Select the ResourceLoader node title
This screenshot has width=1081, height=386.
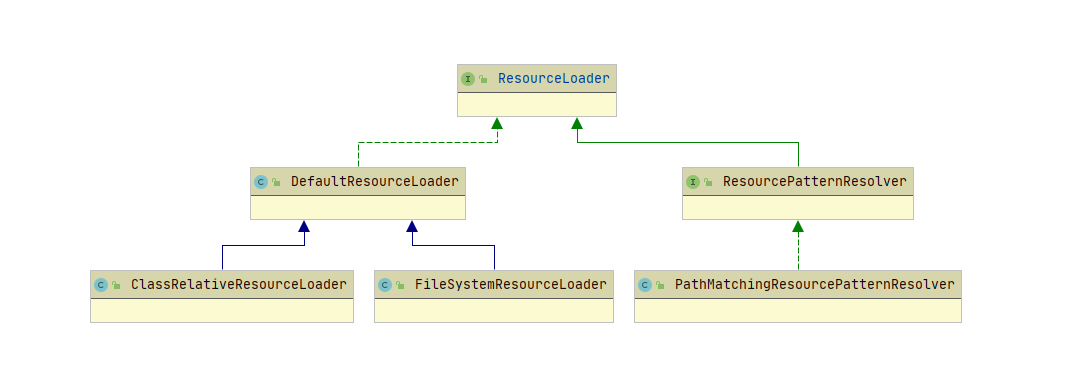pos(554,79)
